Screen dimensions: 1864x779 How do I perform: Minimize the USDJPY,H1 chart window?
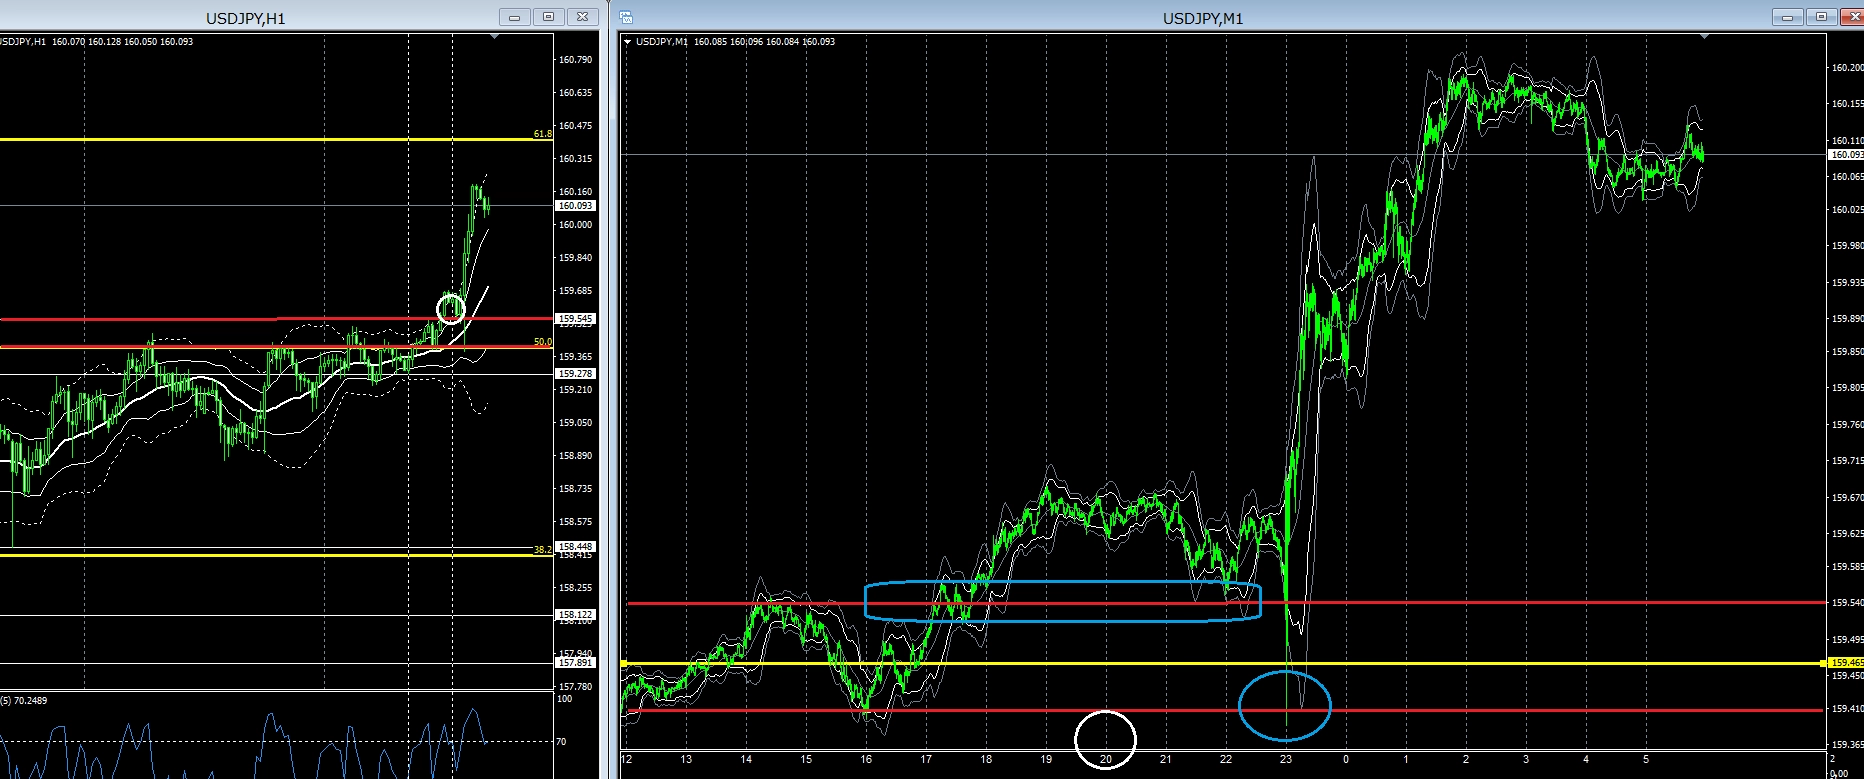pyautogui.click(x=515, y=17)
